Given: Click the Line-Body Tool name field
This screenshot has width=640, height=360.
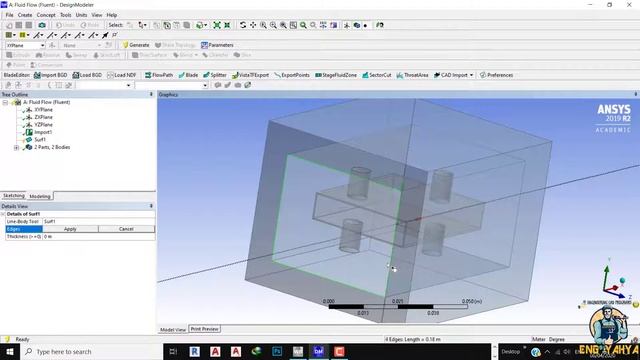Looking at the screenshot, I should pos(98,221).
